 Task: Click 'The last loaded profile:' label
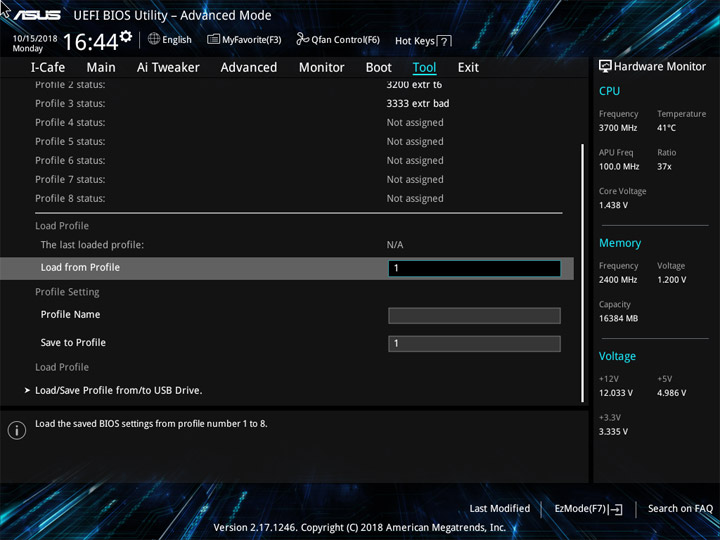(x=92, y=245)
